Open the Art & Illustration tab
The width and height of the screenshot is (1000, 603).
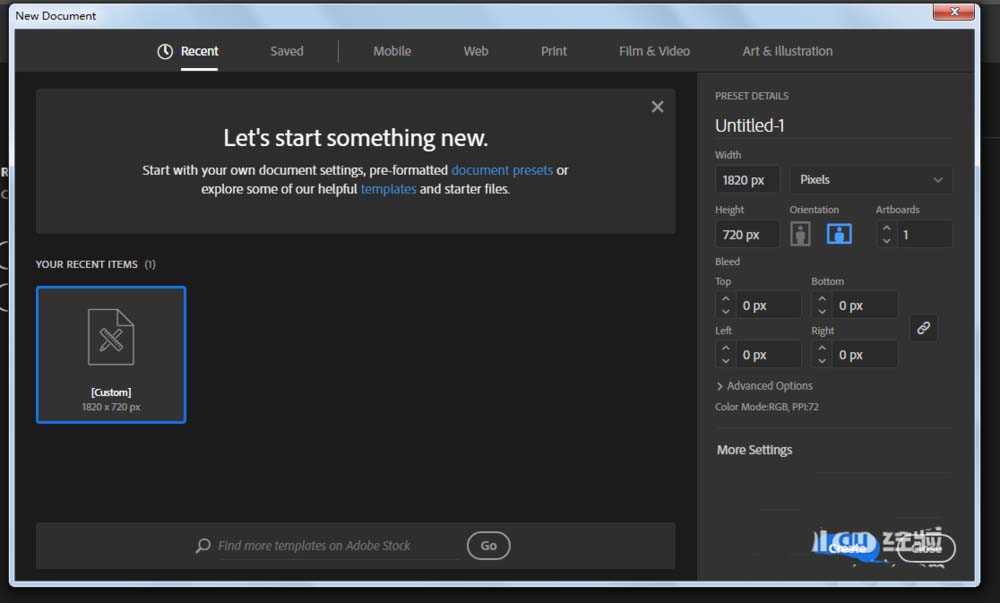788,51
